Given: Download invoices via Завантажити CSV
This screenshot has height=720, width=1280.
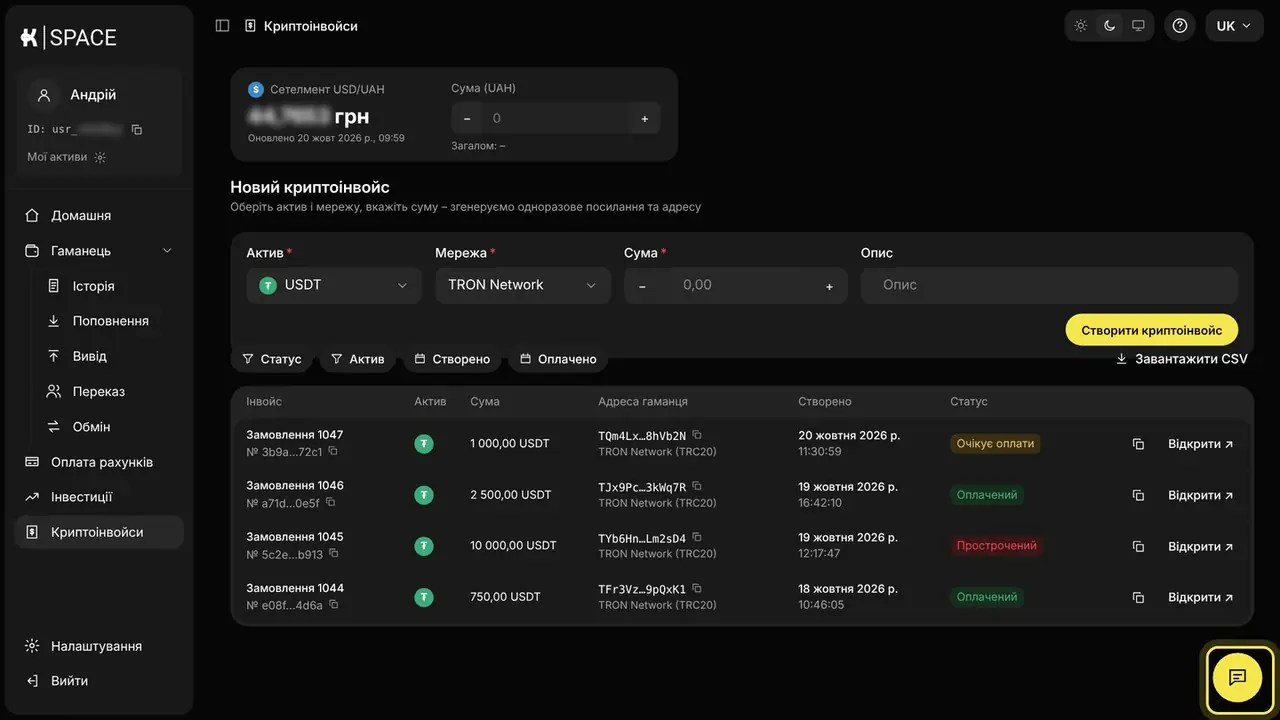Looking at the screenshot, I should click(x=1182, y=359).
